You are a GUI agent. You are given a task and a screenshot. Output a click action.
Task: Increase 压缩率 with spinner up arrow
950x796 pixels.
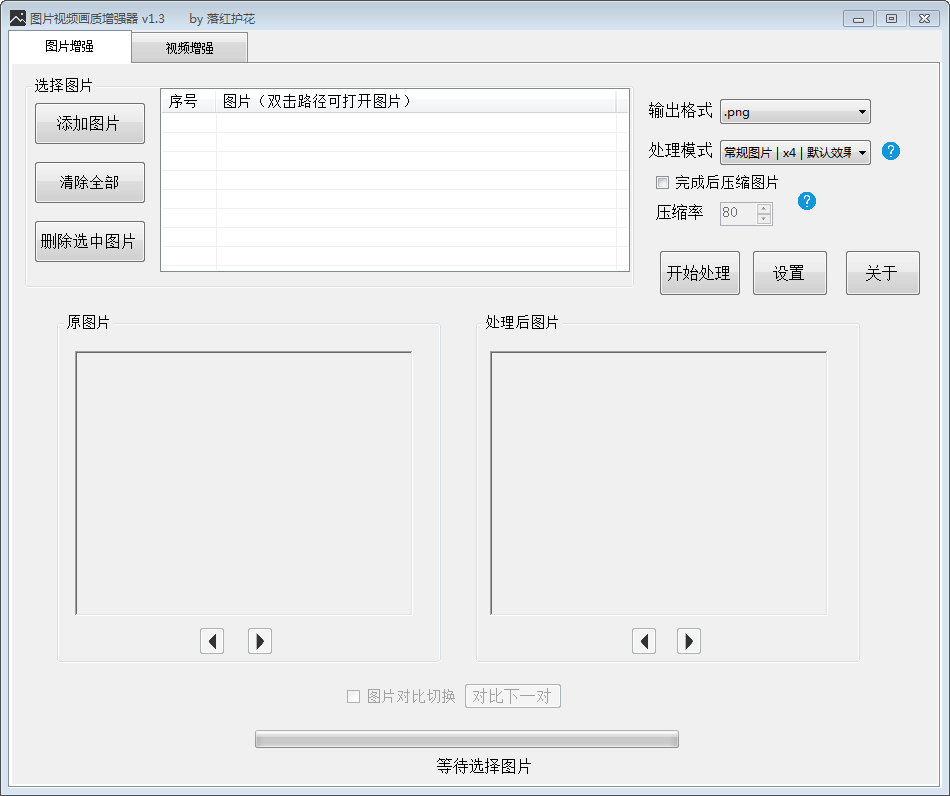[x=764, y=208]
